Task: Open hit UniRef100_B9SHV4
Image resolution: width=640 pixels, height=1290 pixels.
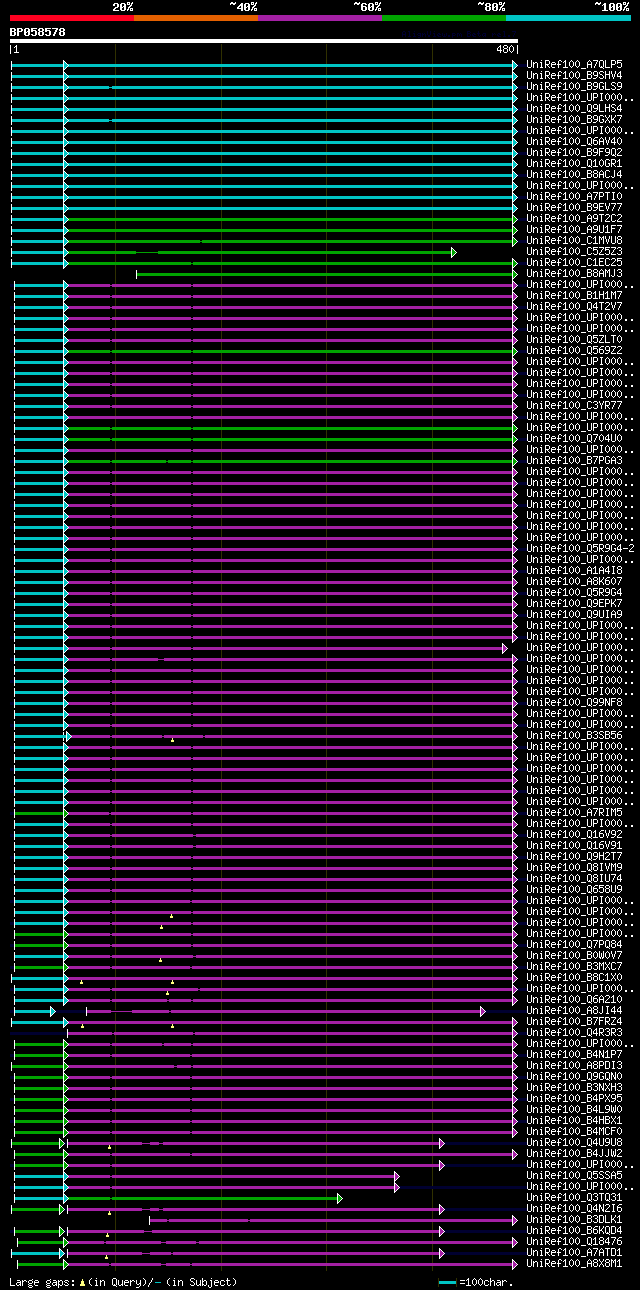Action: (574, 75)
